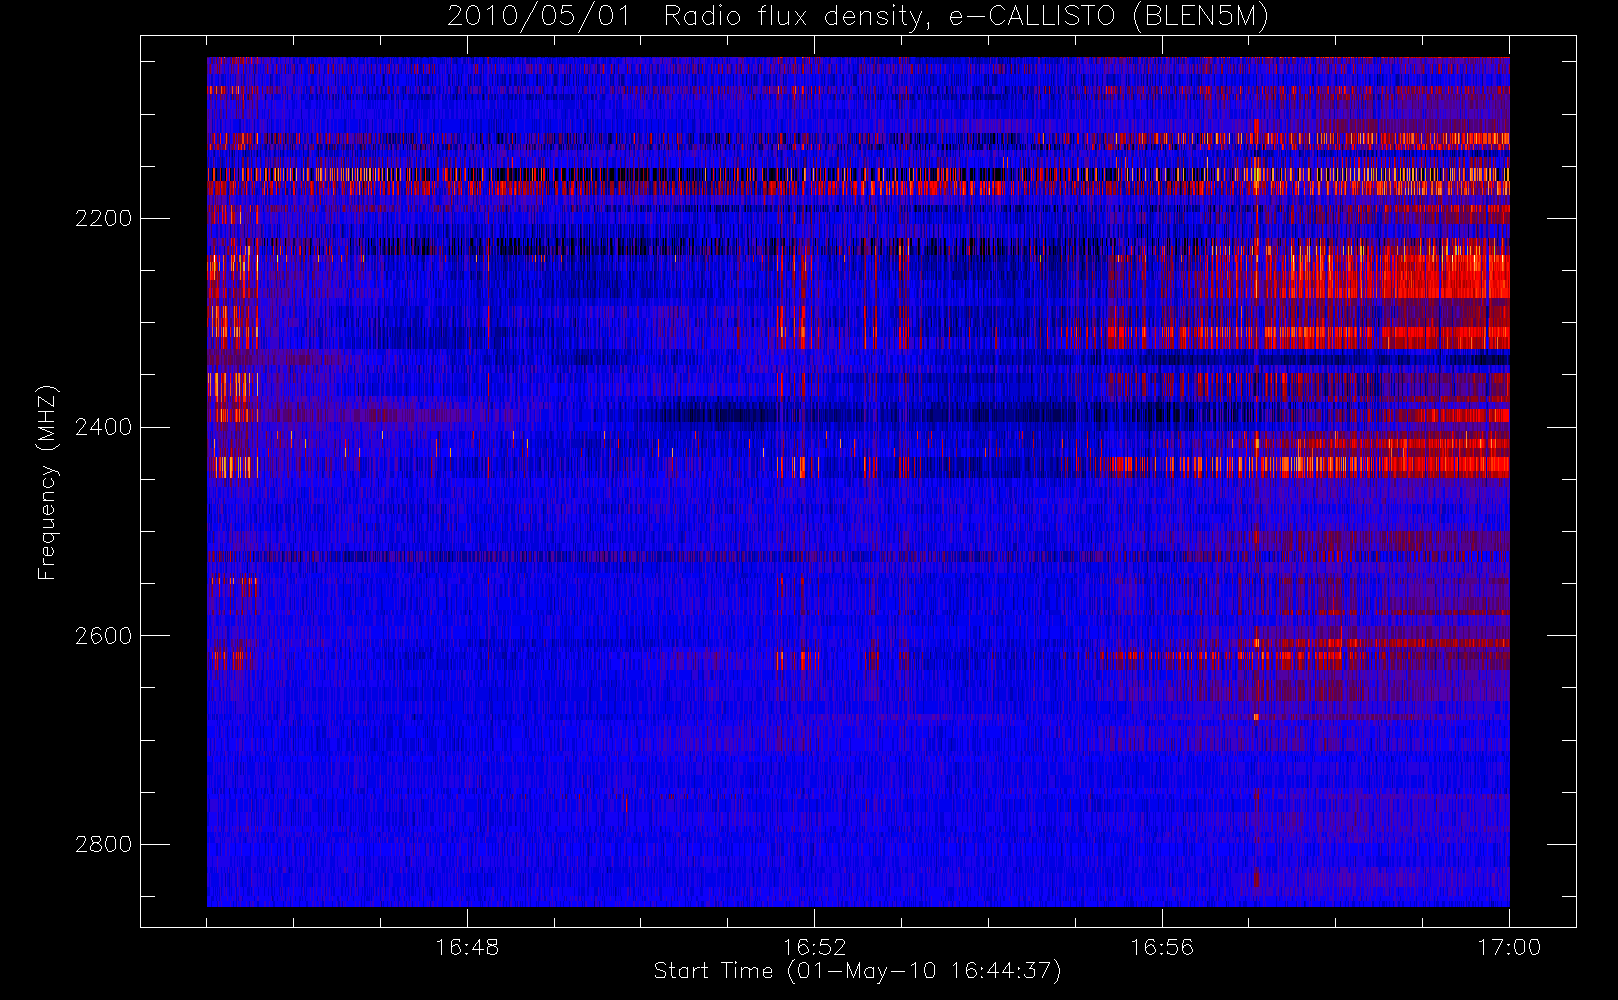Click the 2600 frequency tick label
The image size is (1618, 1000).
[x=103, y=636]
